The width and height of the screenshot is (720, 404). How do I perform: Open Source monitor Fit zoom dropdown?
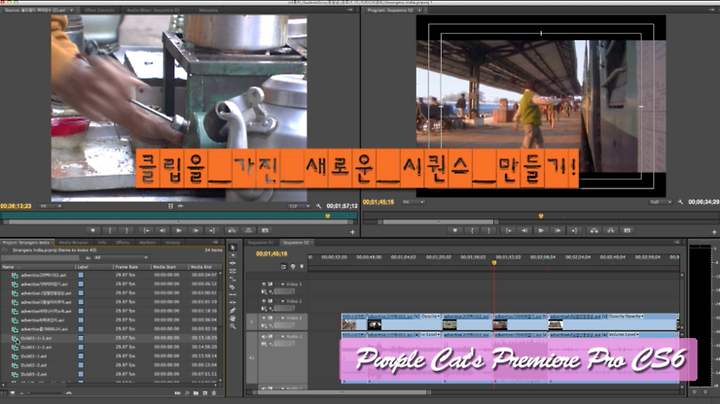pos(51,206)
